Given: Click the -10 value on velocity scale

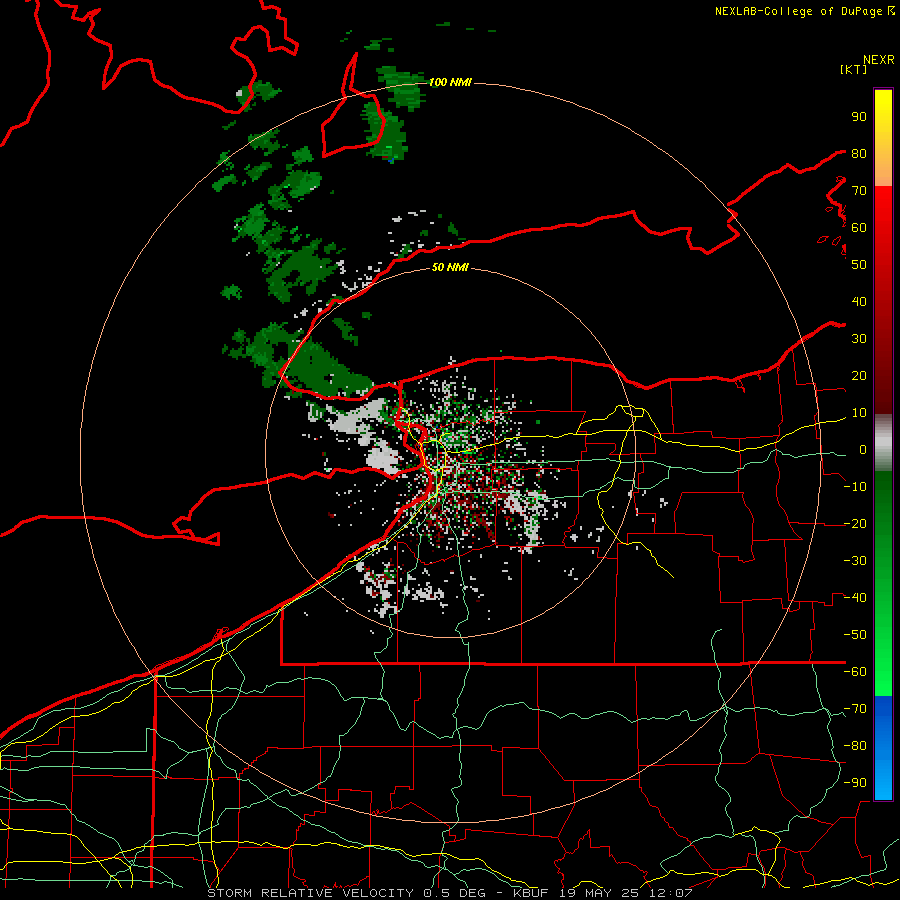Looking at the screenshot, I should click(x=855, y=487).
